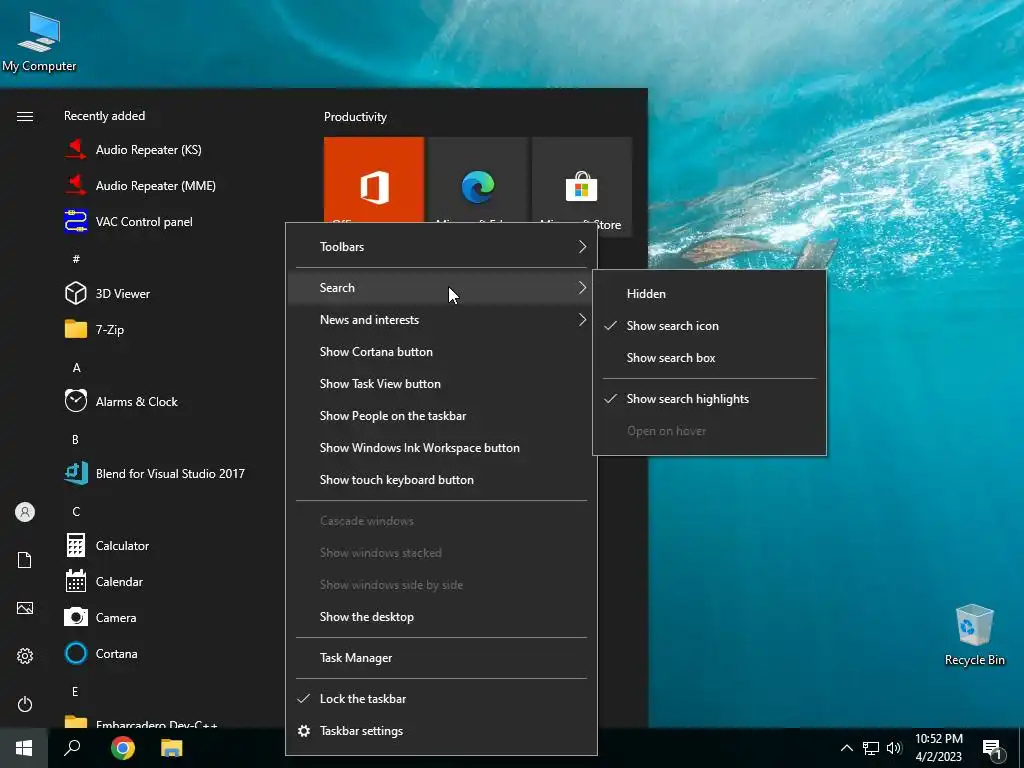
Task: Click the user account icon in Start
Action: click(25, 512)
